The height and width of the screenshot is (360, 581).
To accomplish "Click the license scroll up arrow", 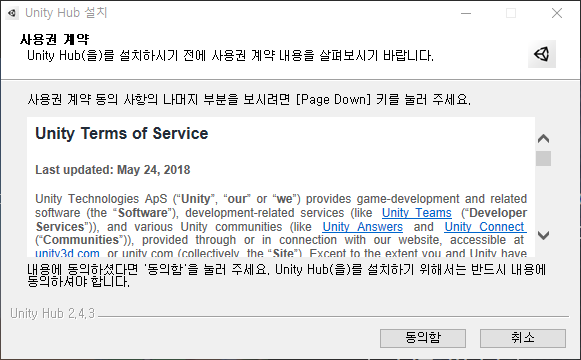I will (543, 139).
